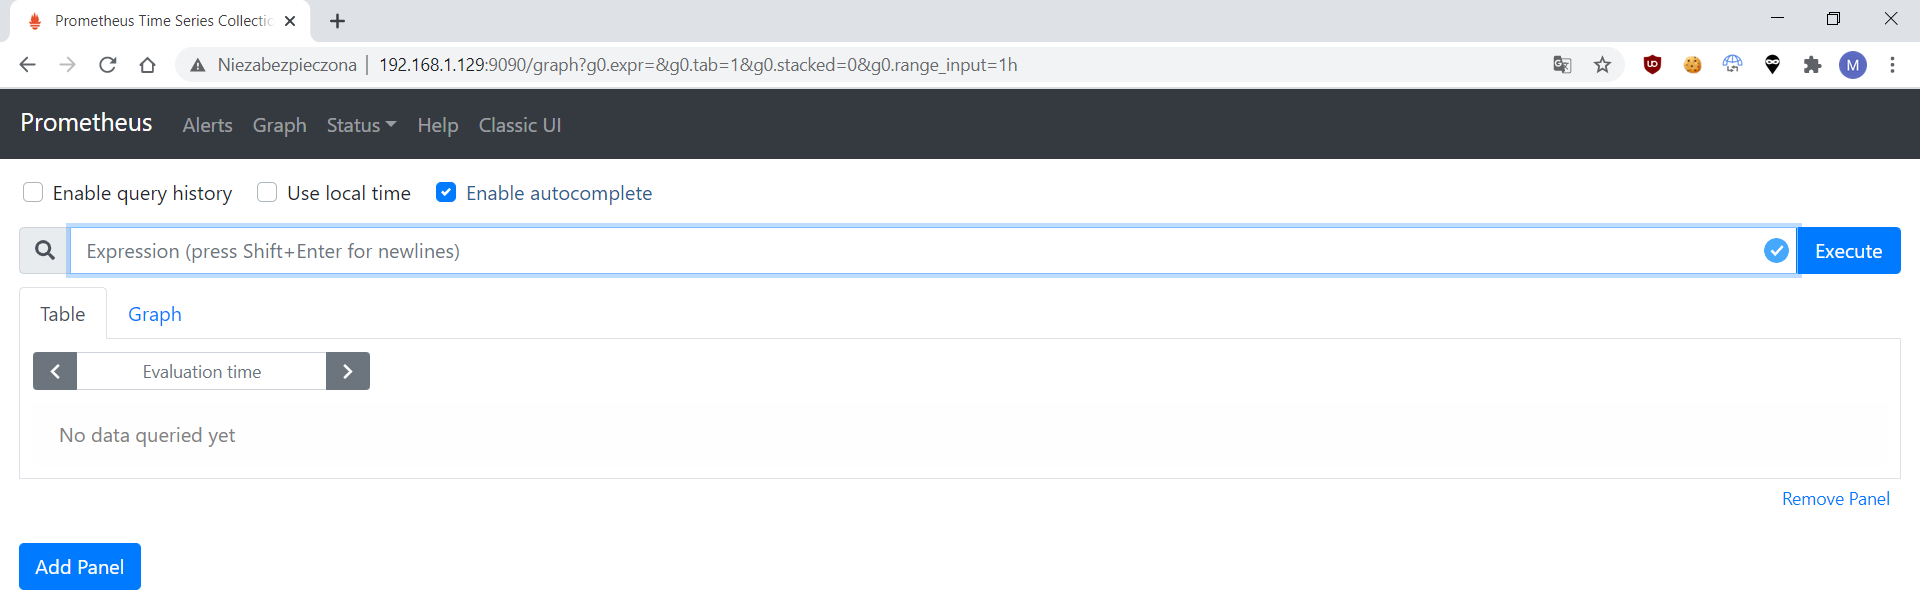
Task: Restore down the browser window
Action: [x=1833, y=18]
